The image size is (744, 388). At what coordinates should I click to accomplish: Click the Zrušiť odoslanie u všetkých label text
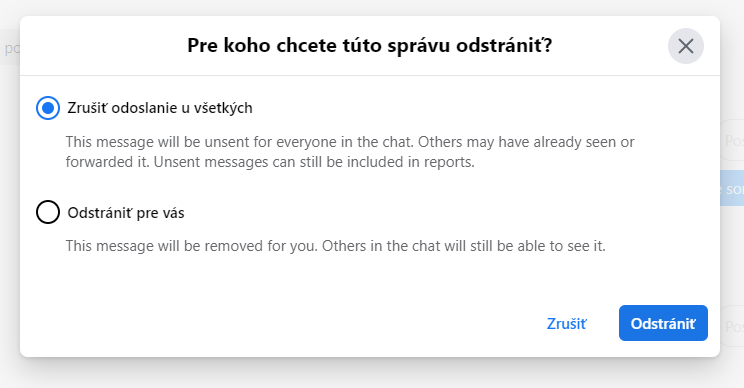click(160, 108)
